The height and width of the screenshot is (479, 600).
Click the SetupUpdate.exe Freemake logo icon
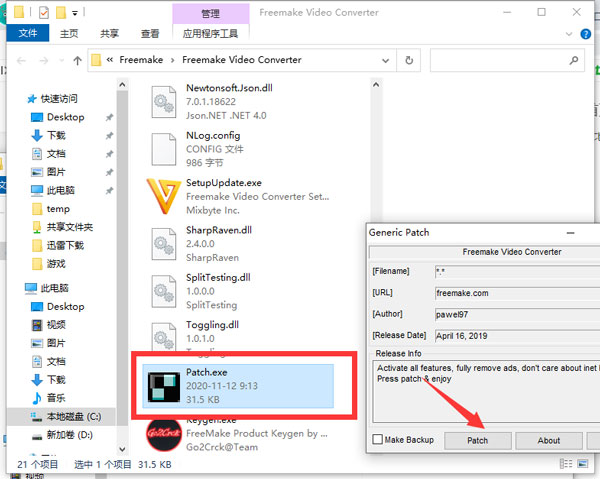164,197
